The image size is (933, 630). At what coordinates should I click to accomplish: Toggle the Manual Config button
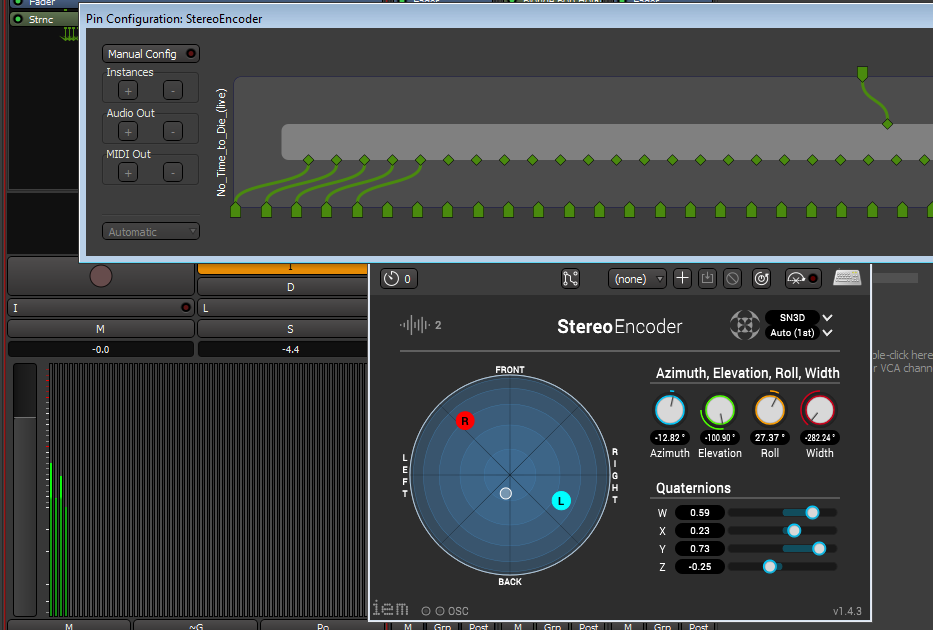pos(151,54)
